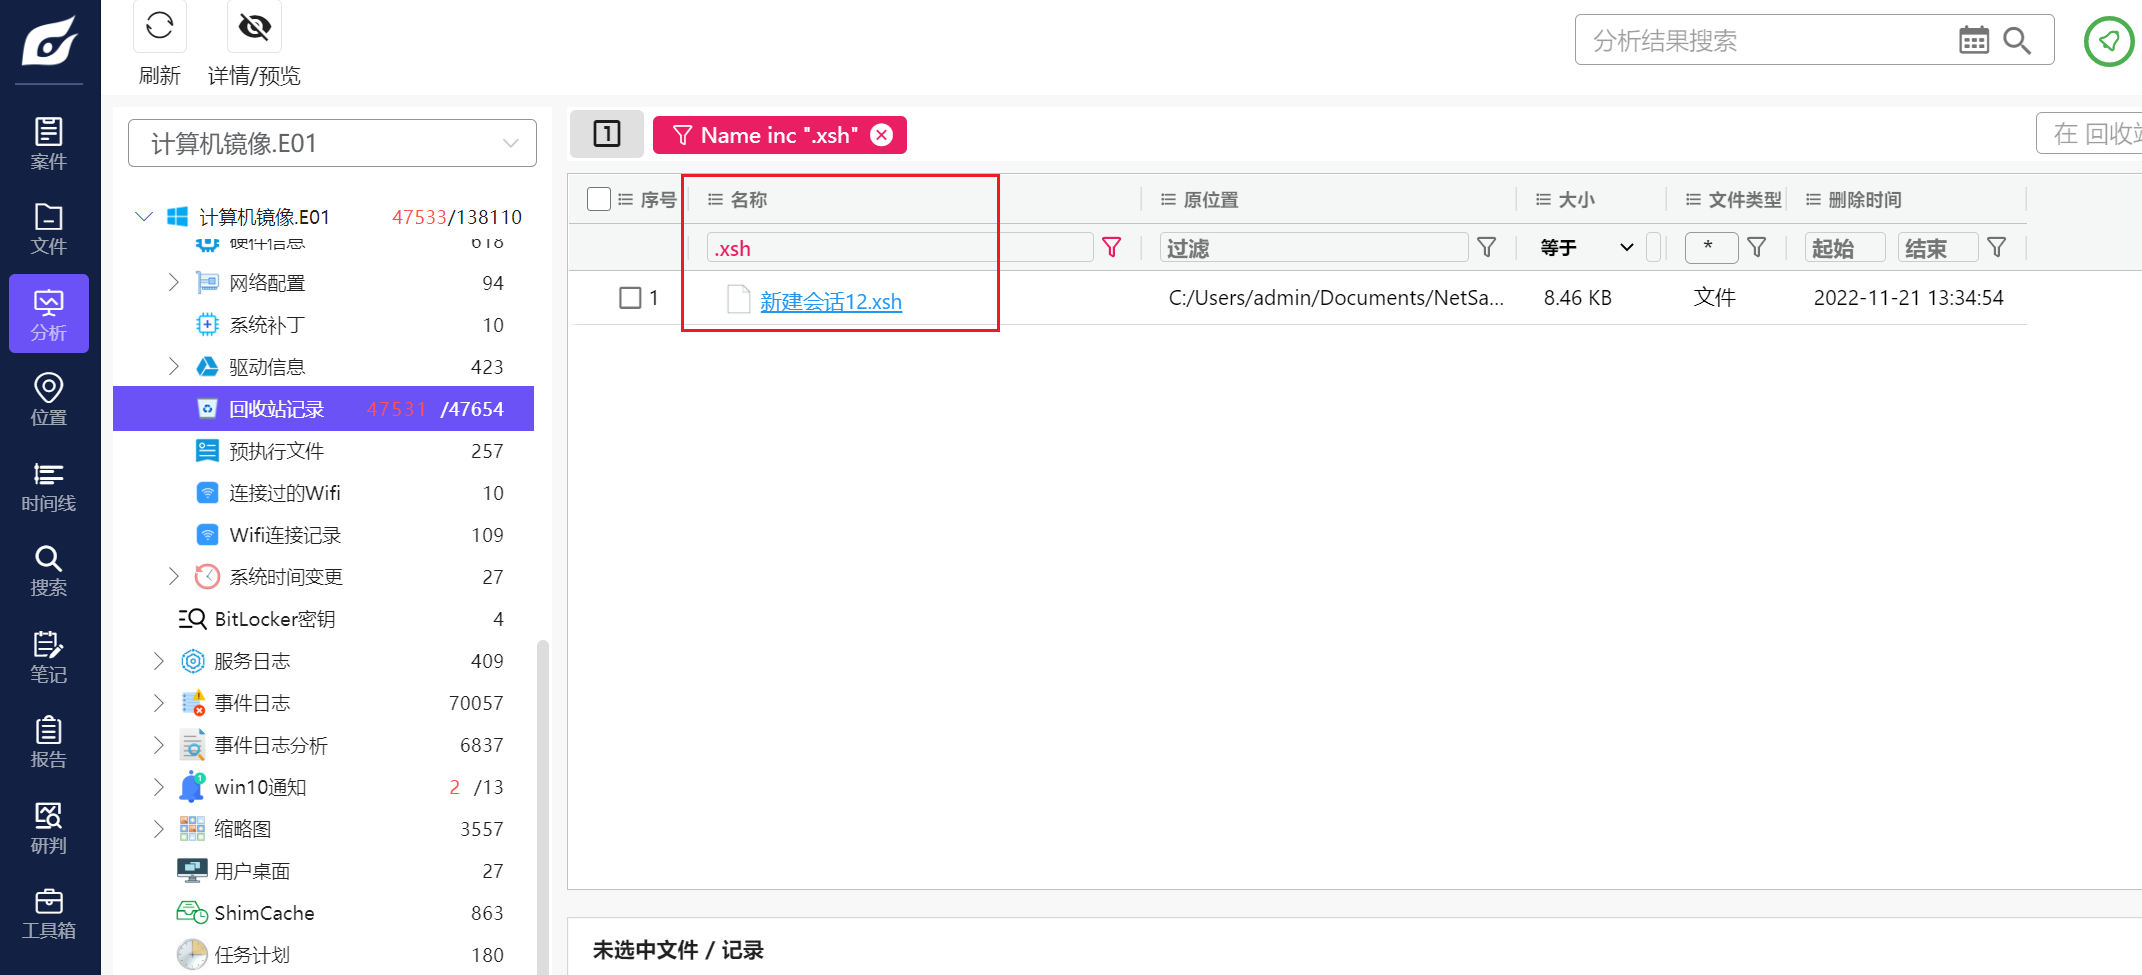Open the 新建会话12.xsh file link
Viewport: 2142px width, 975px height.
coord(830,301)
